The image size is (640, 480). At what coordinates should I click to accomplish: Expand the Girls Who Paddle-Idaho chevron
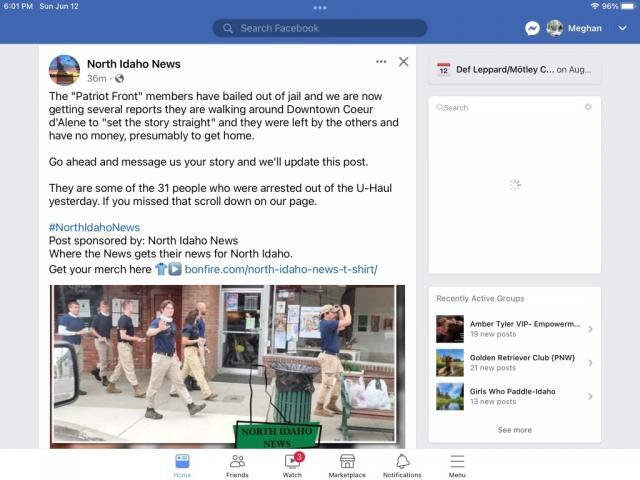590,396
